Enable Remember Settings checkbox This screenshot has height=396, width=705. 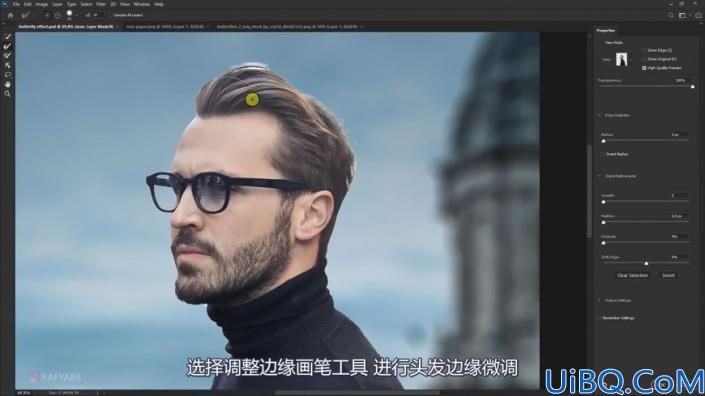pyautogui.click(x=599, y=318)
